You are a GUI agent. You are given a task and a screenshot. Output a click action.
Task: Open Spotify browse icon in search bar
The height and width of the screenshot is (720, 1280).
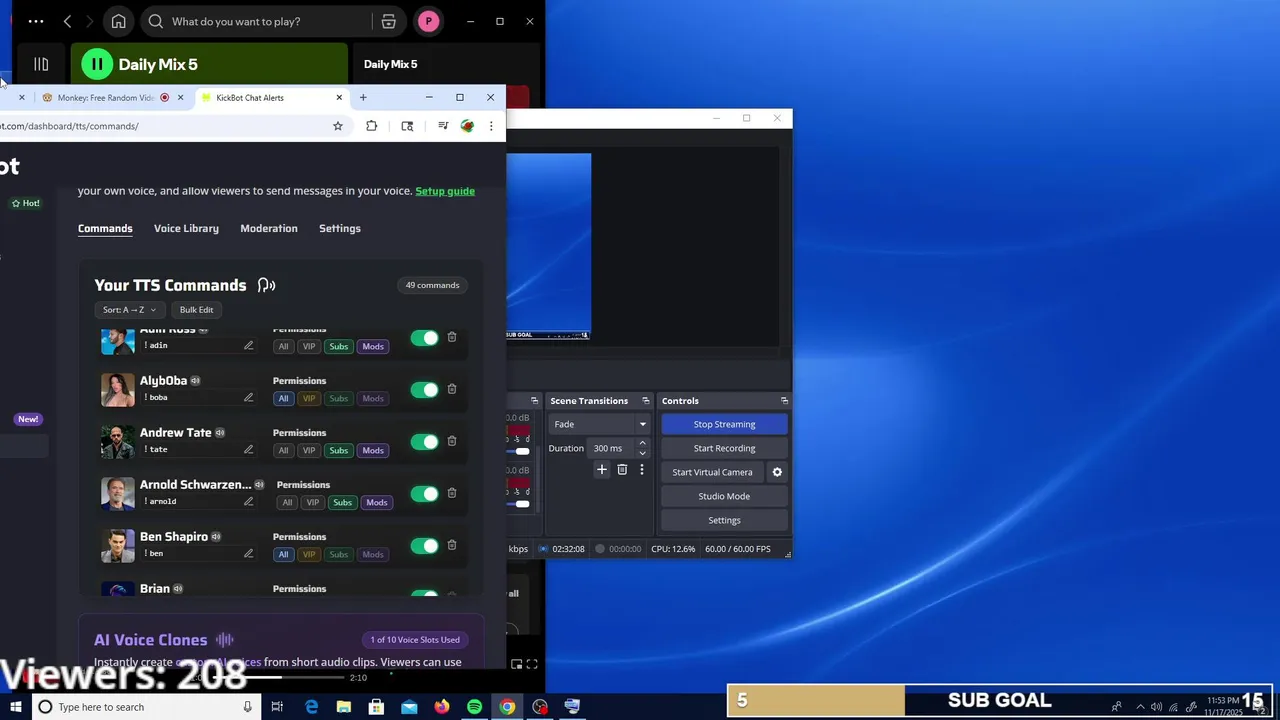[389, 21]
